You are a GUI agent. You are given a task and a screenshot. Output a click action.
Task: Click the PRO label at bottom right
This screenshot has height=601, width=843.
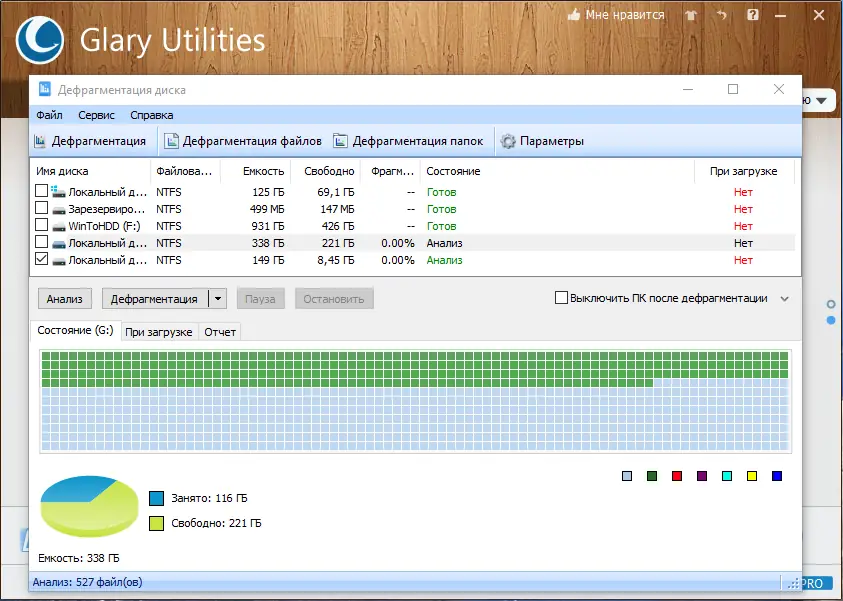point(812,584)
